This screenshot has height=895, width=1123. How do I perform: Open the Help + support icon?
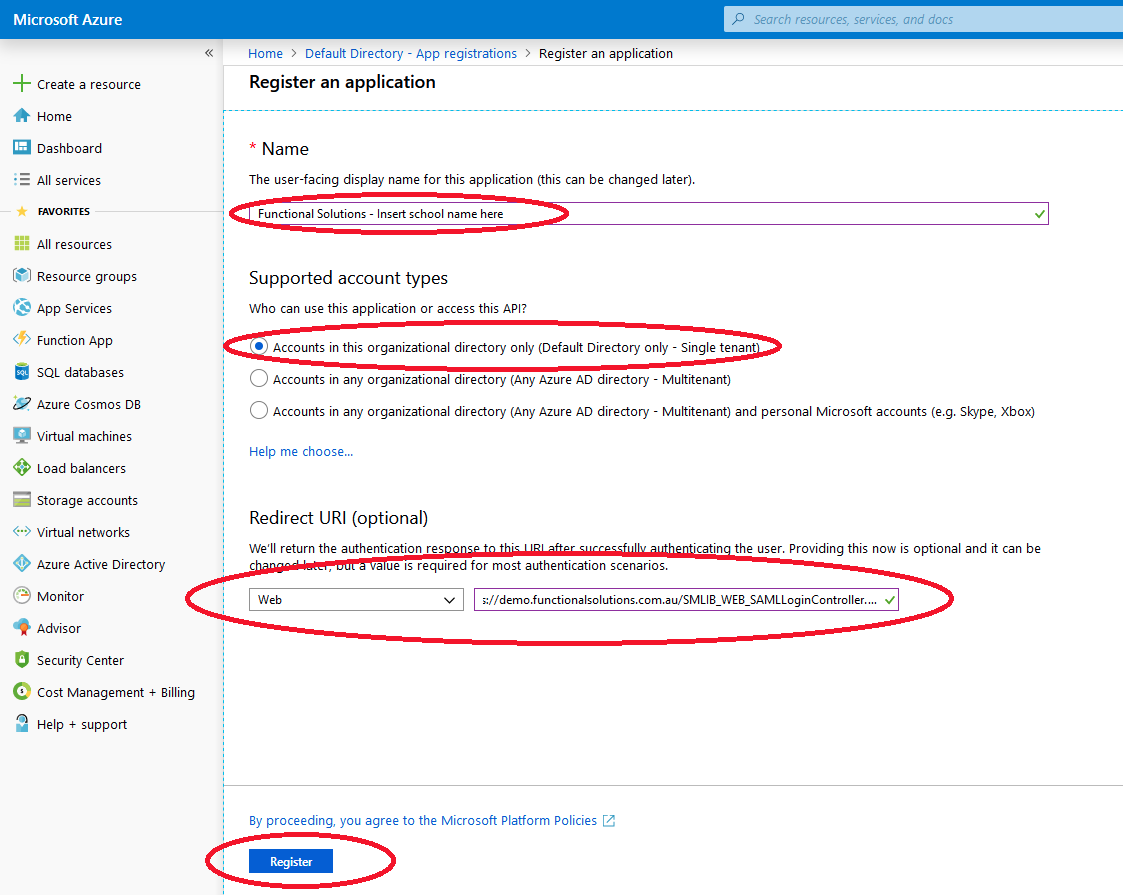[22, 724]
